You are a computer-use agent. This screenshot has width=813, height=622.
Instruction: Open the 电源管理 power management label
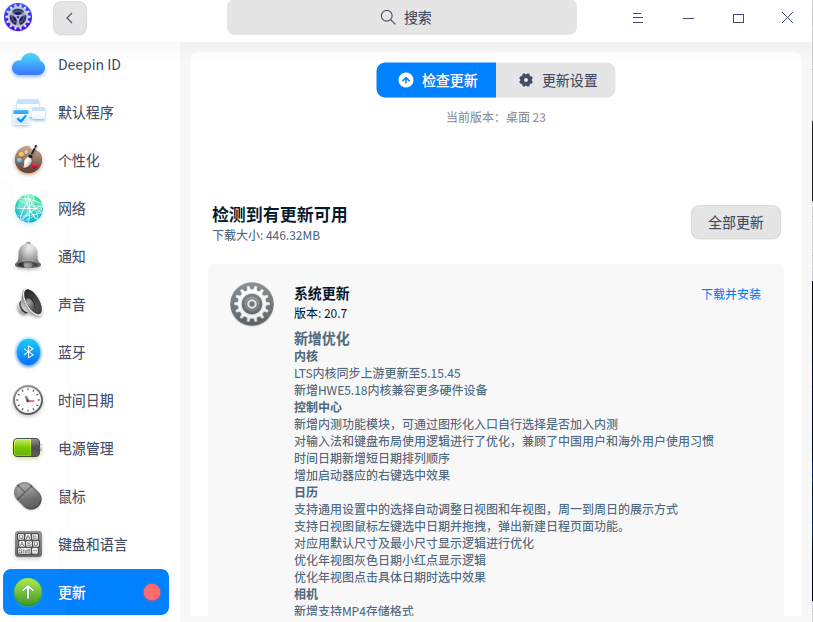[86, 449]
